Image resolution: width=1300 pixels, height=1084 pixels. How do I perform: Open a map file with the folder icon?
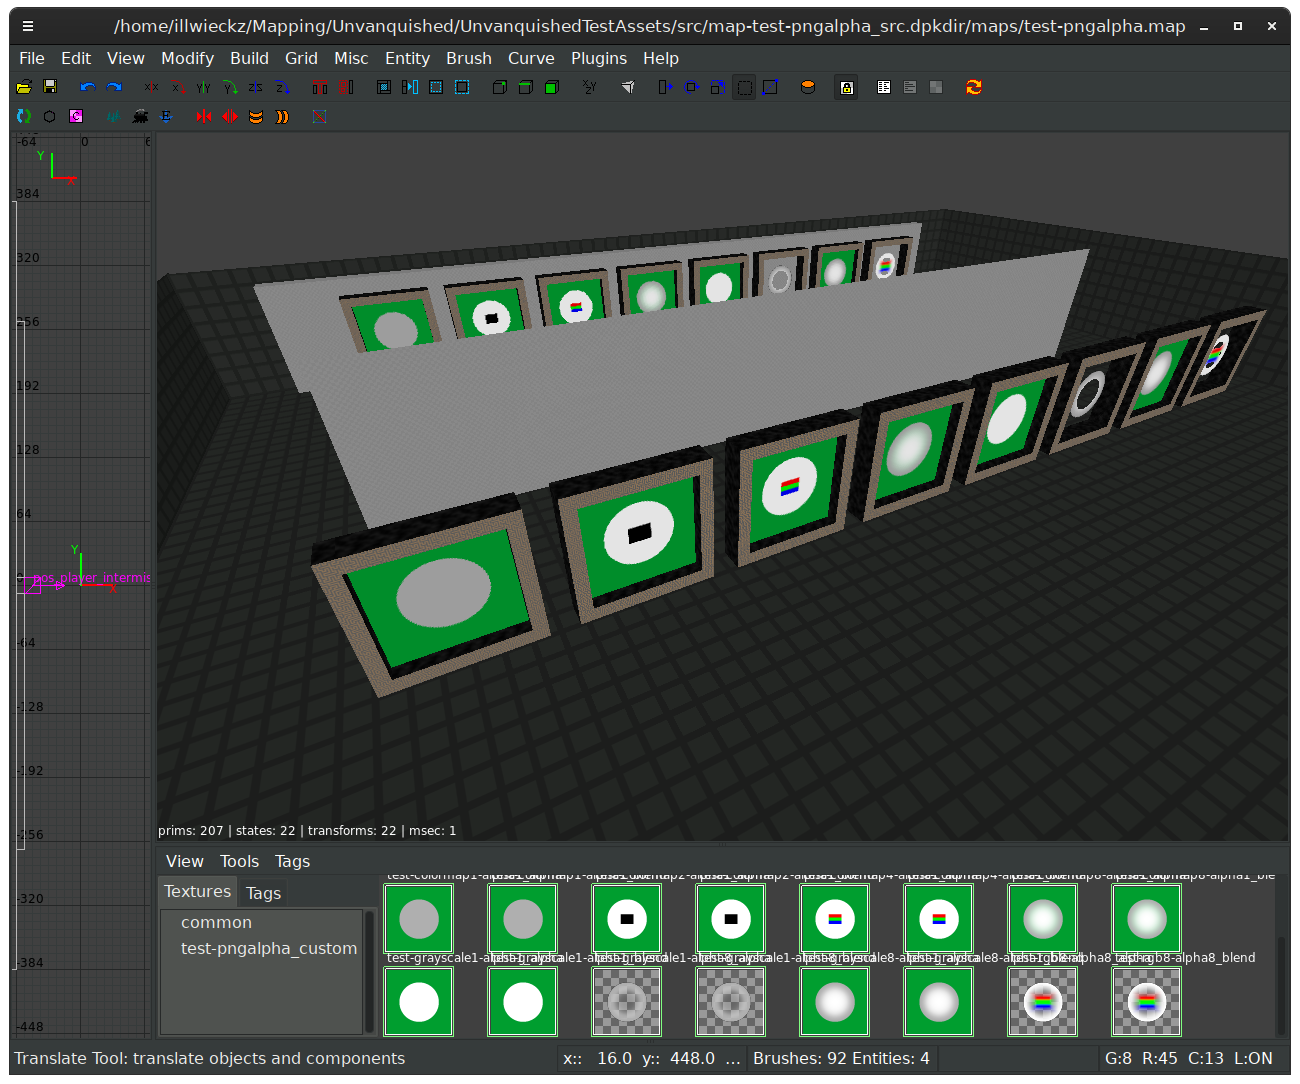[24, 87]
